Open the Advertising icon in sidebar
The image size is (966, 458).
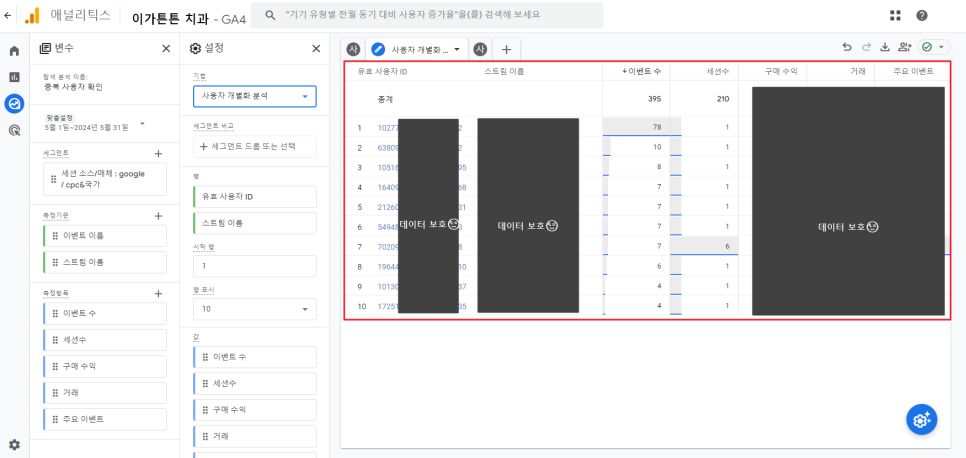pyautogui.click(x=14, y=130)
